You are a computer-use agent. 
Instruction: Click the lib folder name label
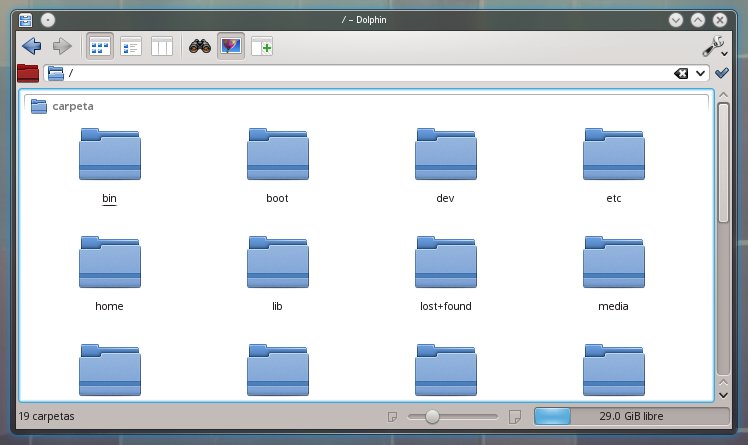(277, 306)
